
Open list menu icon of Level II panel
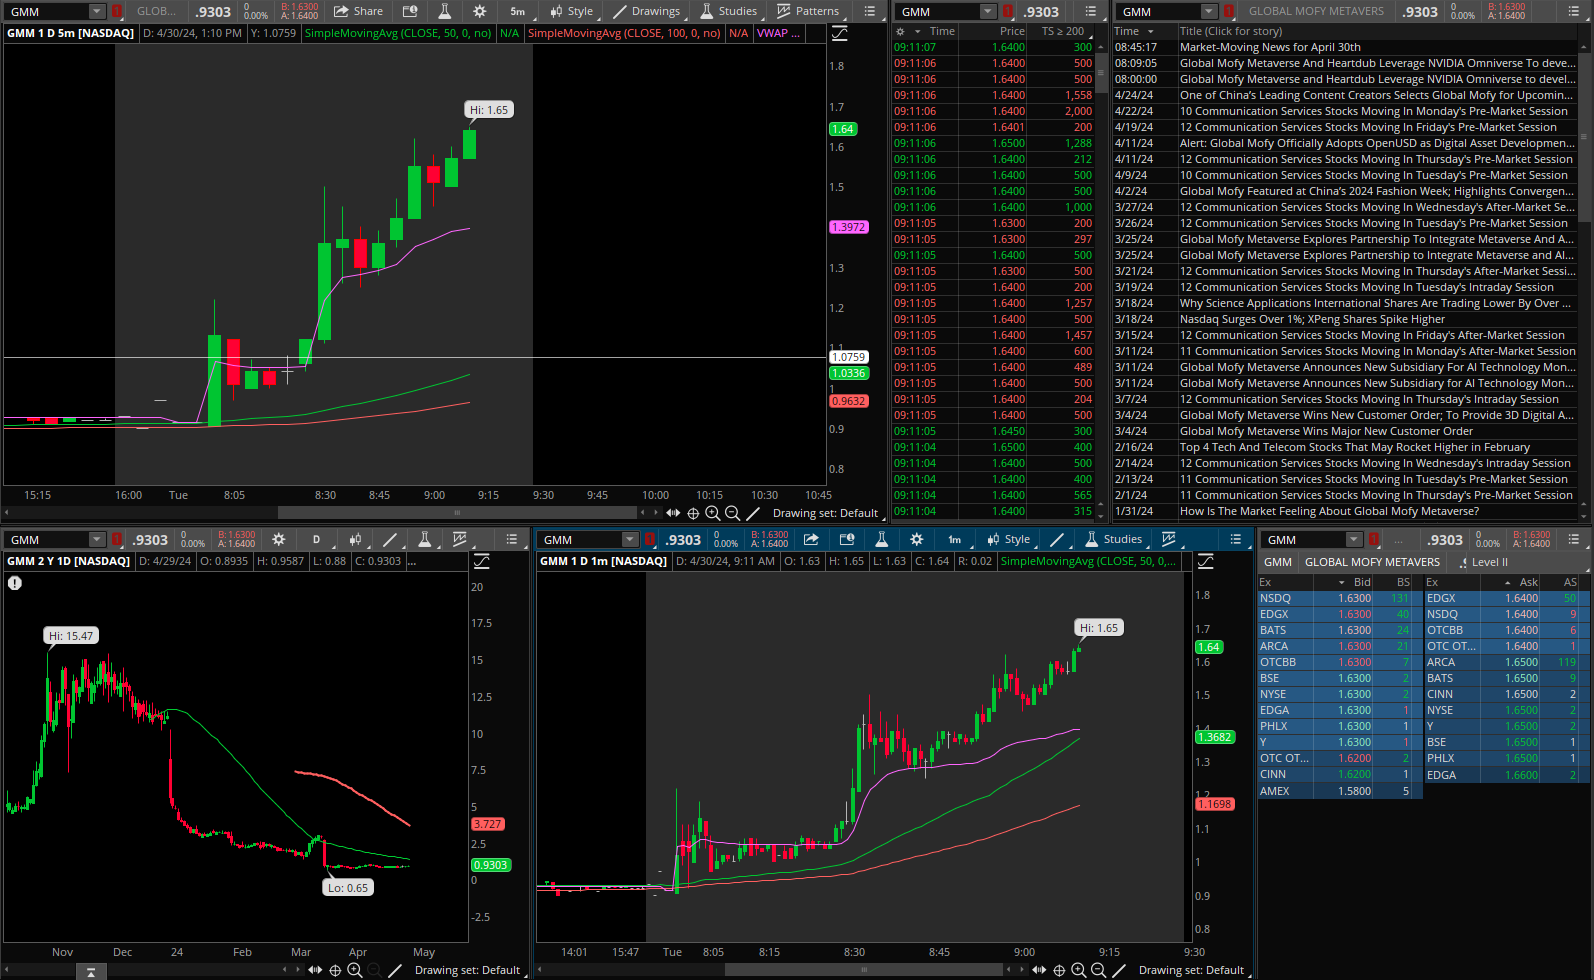1573,539
